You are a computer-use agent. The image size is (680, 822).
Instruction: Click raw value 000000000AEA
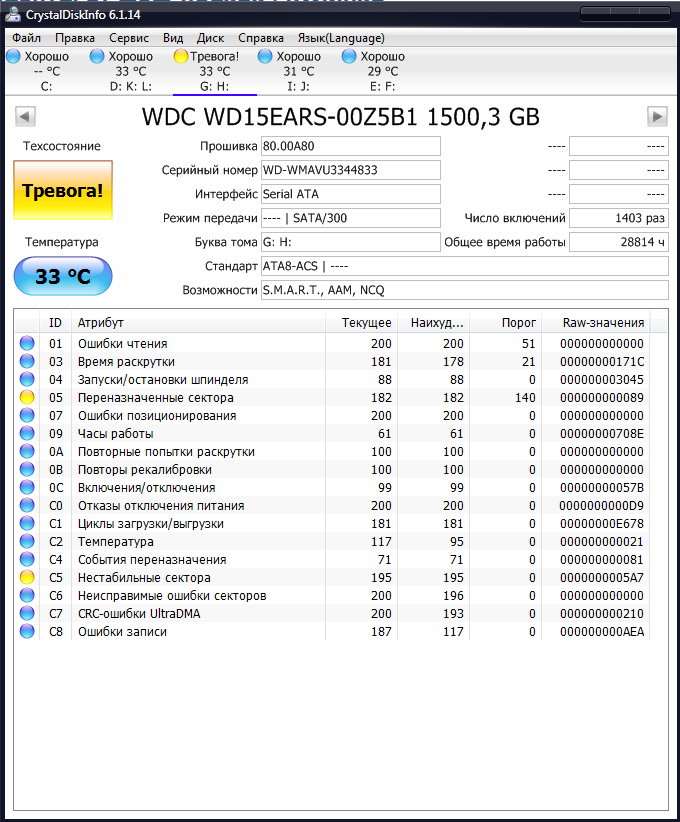pos(602,632)
